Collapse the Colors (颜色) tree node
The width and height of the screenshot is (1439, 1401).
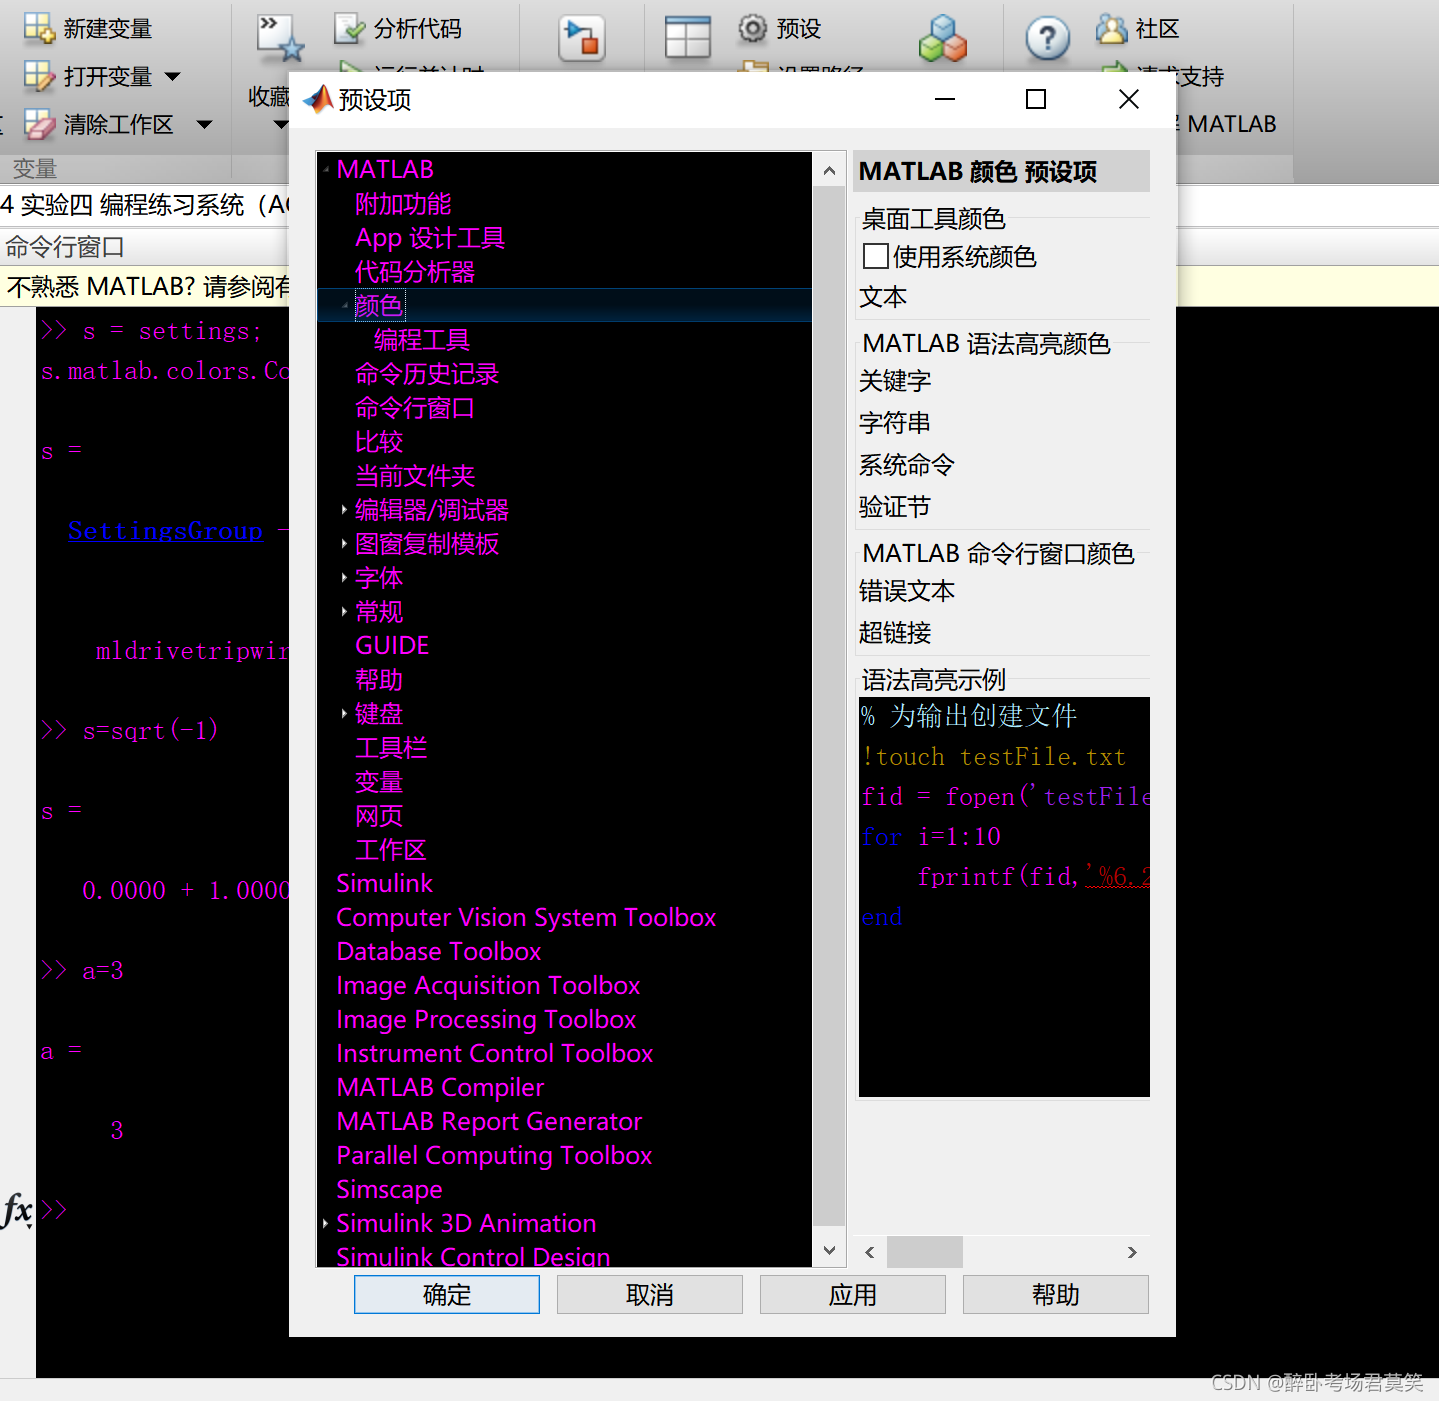tap(345, 305)
